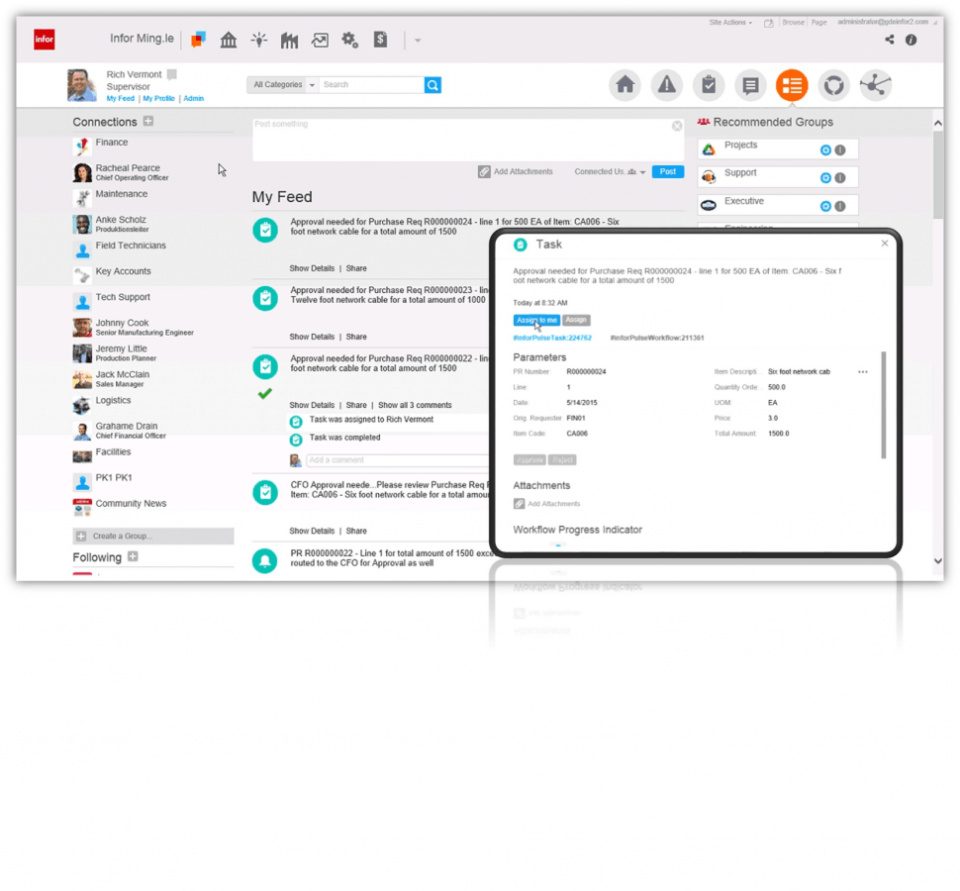Click the Assign to me button
This screenshot has width=960, height=891.
(x=536, y=320)
